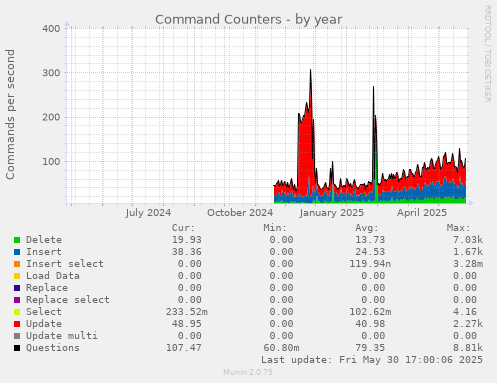Click Questions minimum value 60.80m
Screen dimensions: 497x383
281,348
